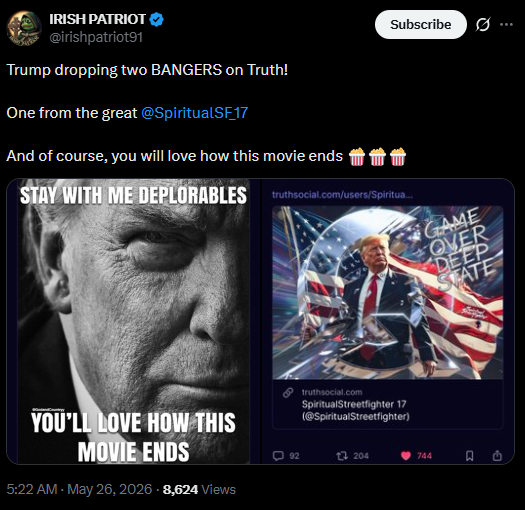Click the share upload icon
Screen dimensions: 525x510
[x=497, y=455]
